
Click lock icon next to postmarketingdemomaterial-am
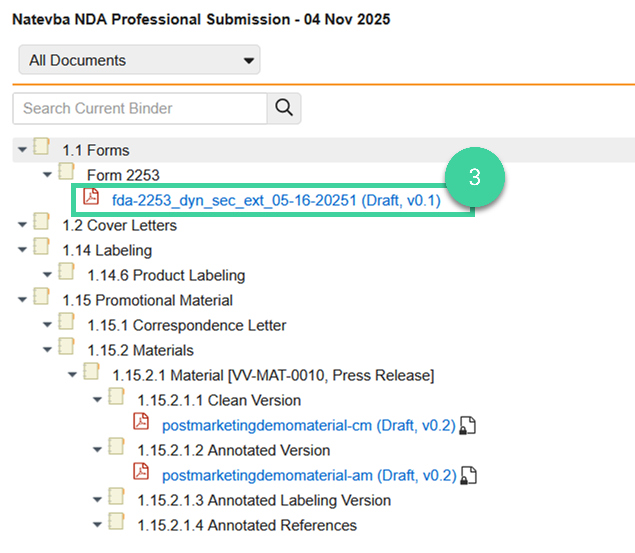pyautogui.click(x=467, y=476)
